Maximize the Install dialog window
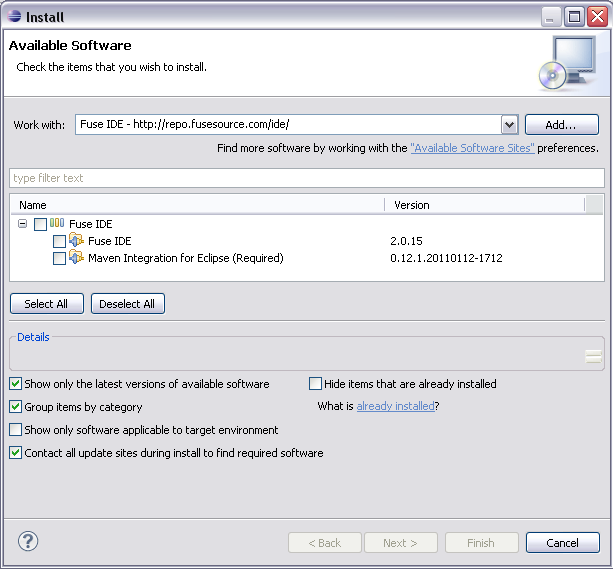Viewport: 613px width, 569px height. (x=574, y=15)
